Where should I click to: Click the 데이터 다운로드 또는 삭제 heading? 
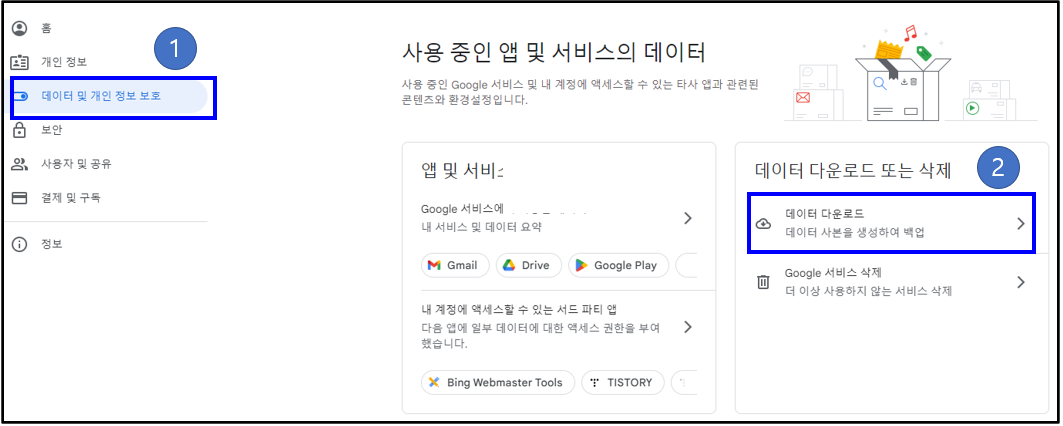853,171
